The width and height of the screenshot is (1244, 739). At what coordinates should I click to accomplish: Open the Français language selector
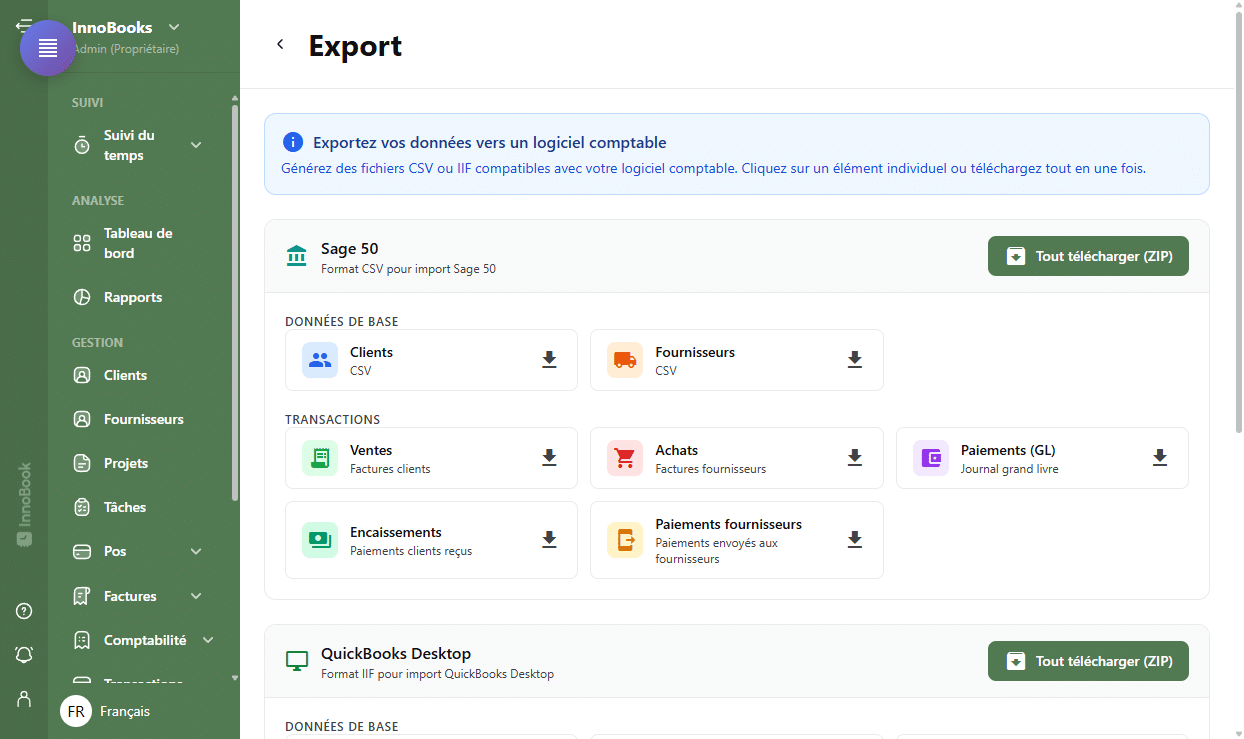[x=106, y=711]
